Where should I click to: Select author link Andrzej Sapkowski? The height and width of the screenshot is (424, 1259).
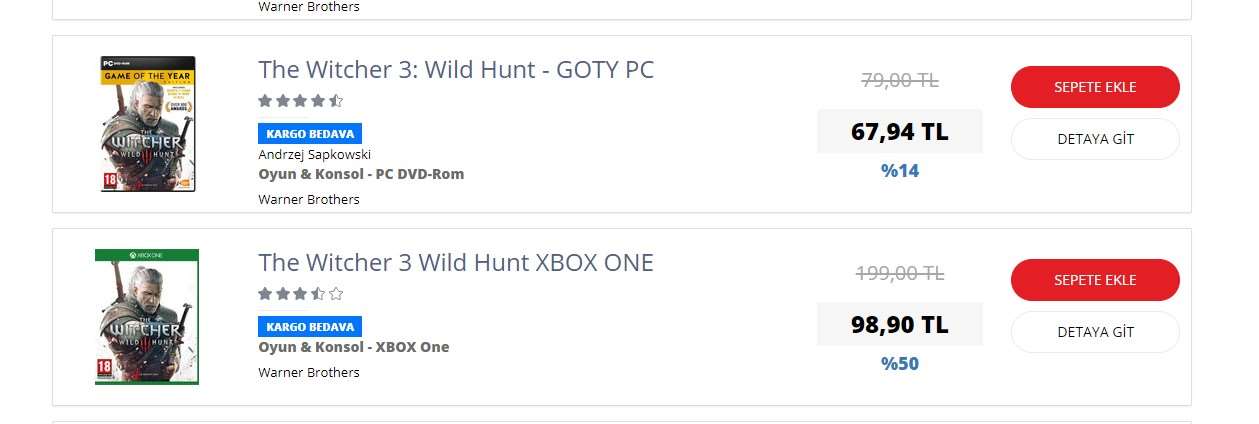pos(315,154)
